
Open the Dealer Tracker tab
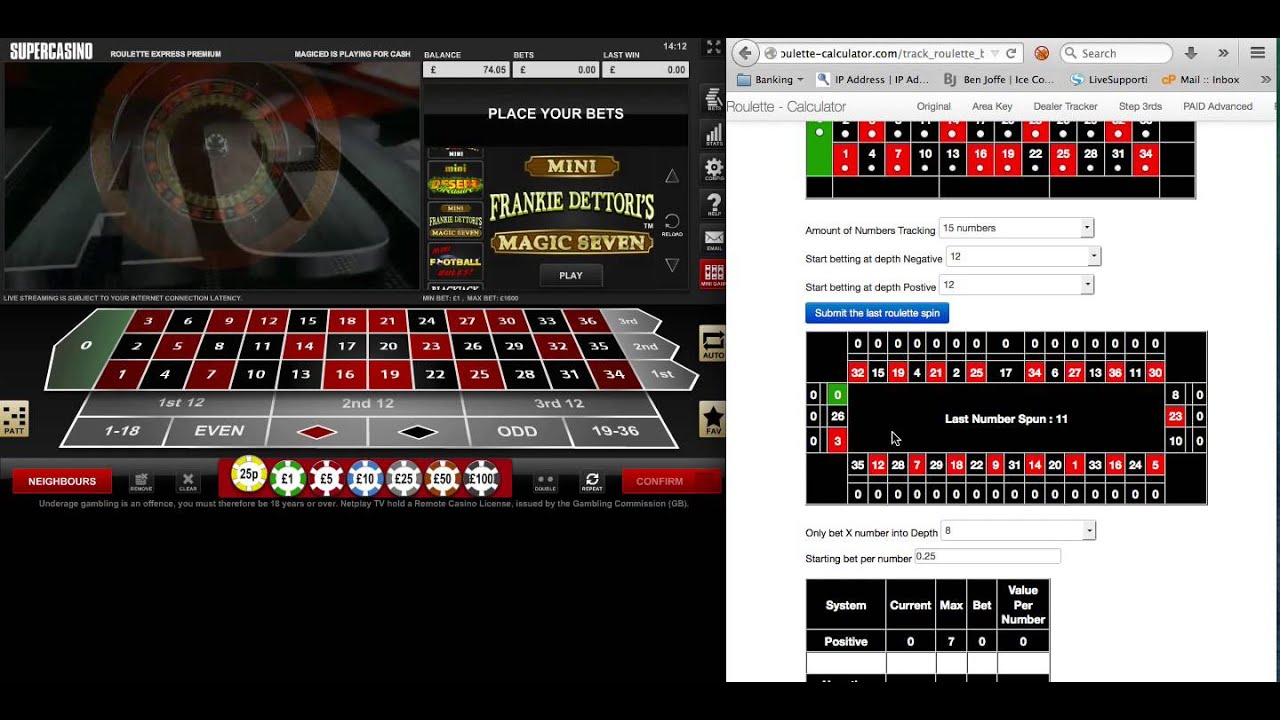(x=1065, y=106)
